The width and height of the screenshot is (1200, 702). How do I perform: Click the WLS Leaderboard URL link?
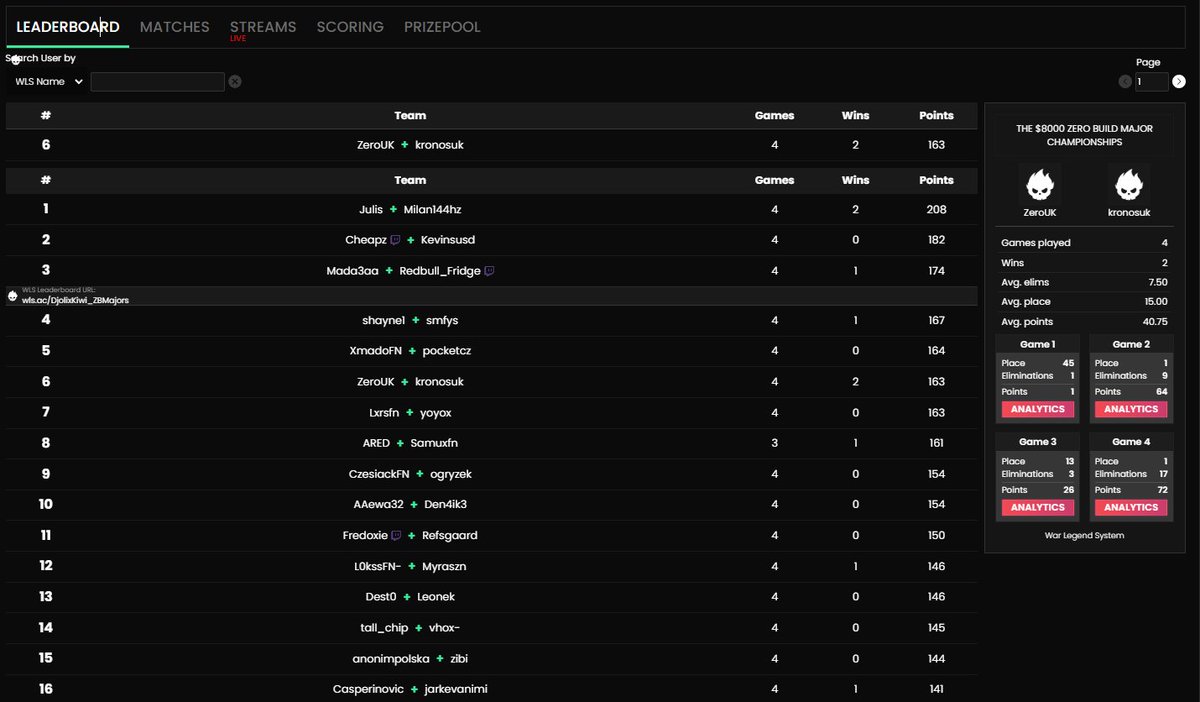[75, 300]
